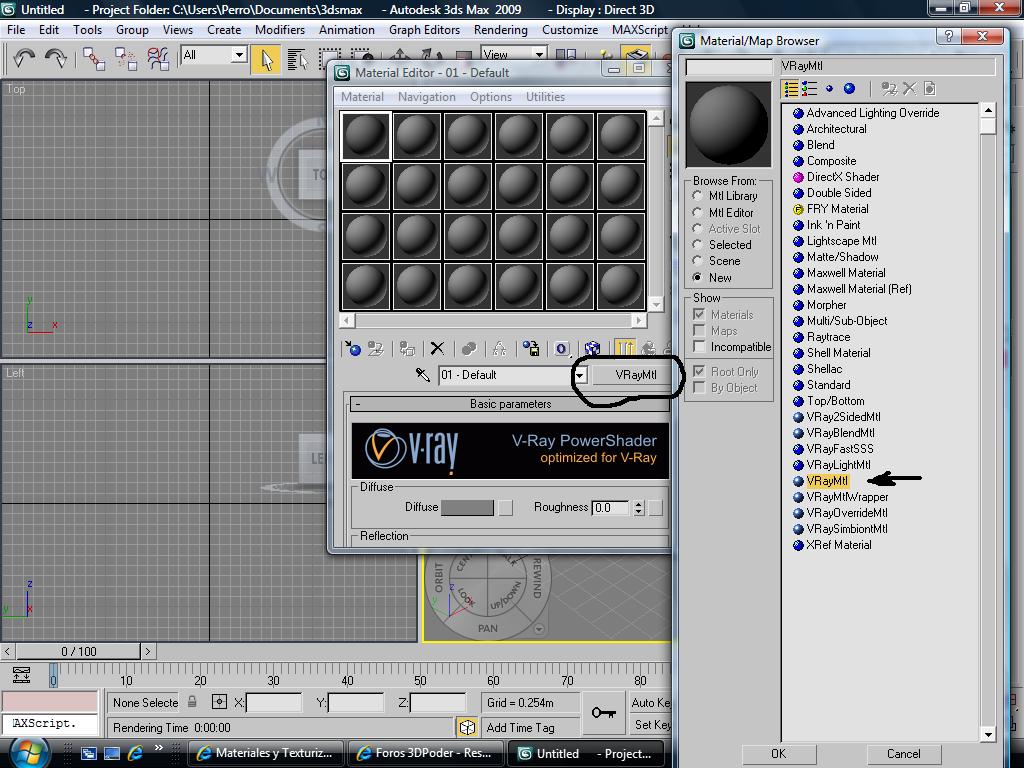Select Scene radio button under Browse From
The height and width of the screenshot is (768, 1024).
697,261
